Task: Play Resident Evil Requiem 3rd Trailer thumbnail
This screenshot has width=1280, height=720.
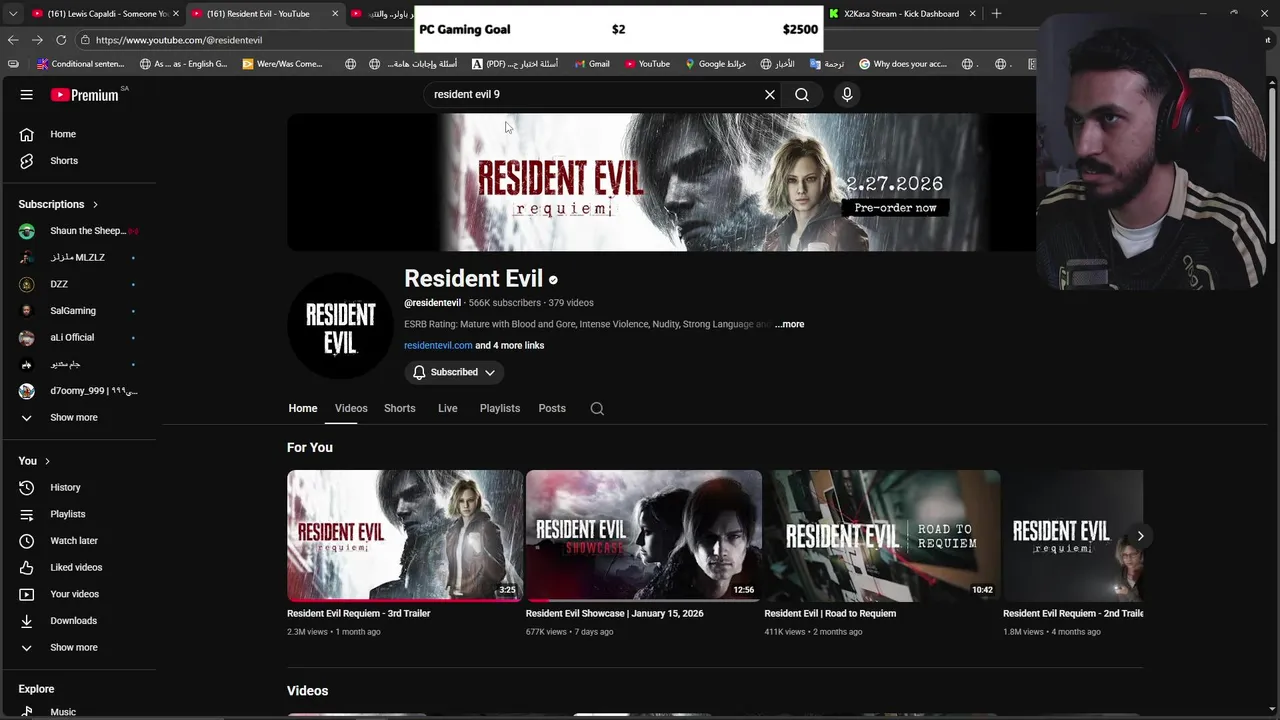Action: 405,535
